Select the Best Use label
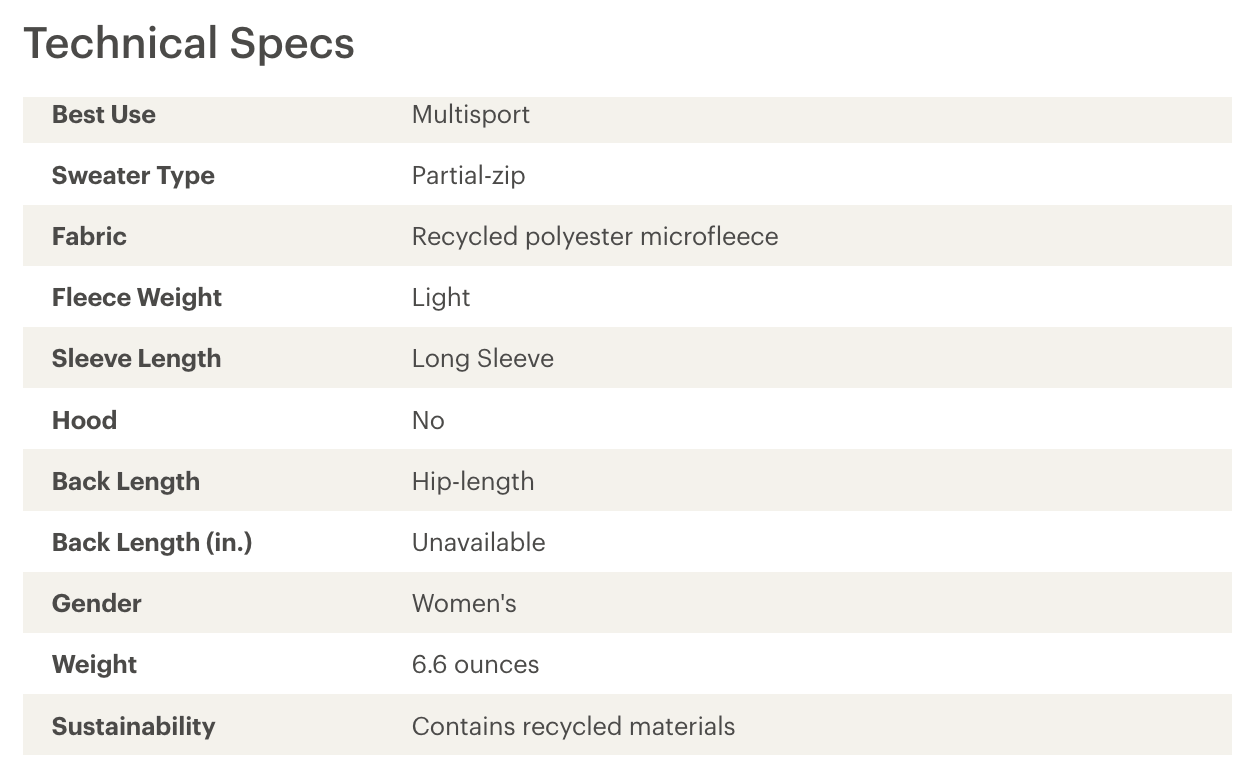 pyautogui.click(x=104, y=114)
